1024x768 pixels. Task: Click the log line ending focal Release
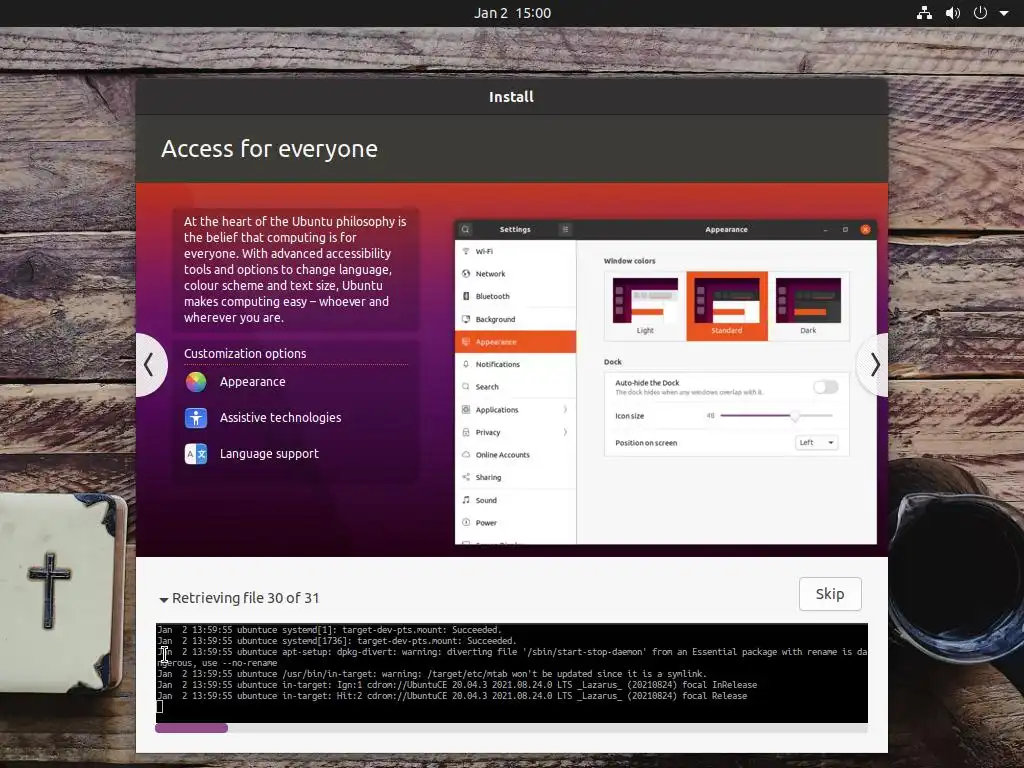(452, 696)
